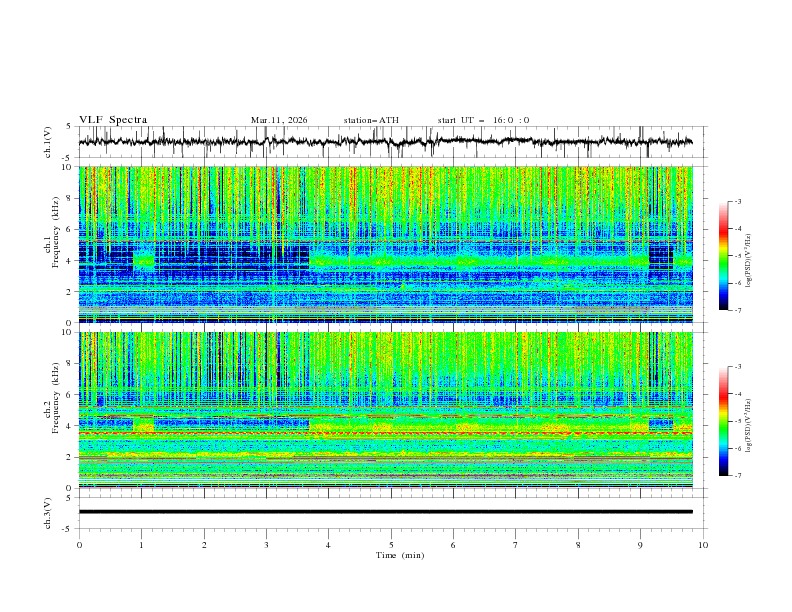792x612 pixels.
Task: Click the ch.2 spectrogram panel
Action: pyautogui.click(x=385, y=410)
